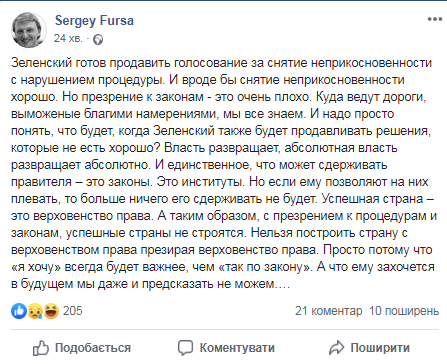Image resolution: width=447 pixels, height=364 pixels.
Task: Like the post with Подобається label
Action: [x=93, y=348]
